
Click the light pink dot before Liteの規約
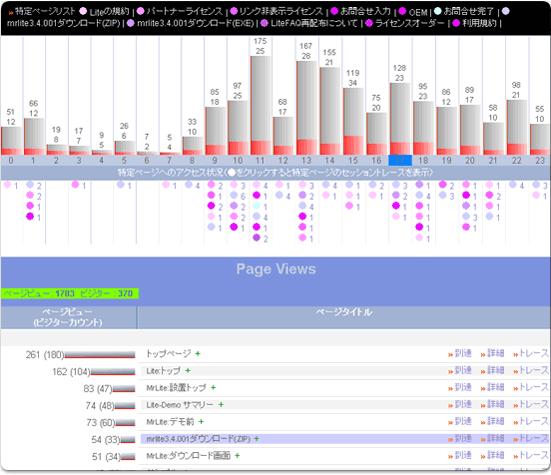(83, 11)
